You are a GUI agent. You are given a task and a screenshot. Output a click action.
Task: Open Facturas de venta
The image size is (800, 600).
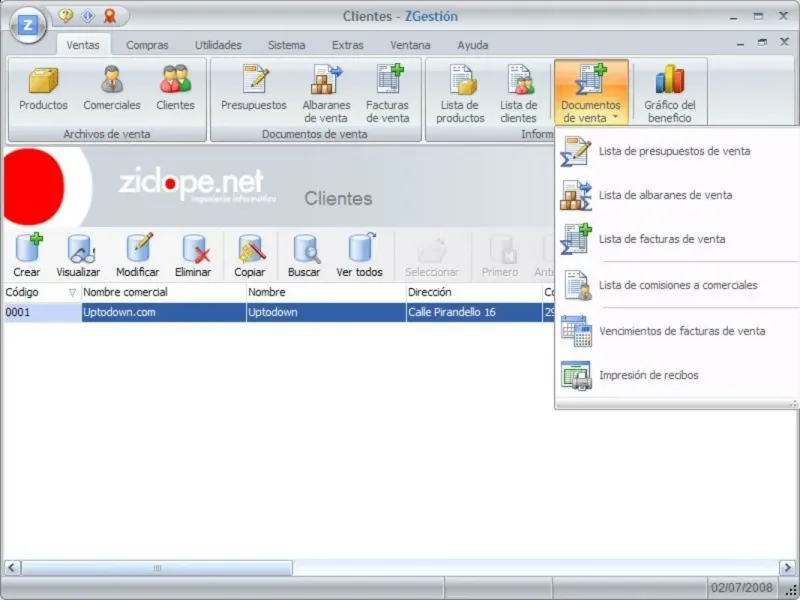pos(388,93)
